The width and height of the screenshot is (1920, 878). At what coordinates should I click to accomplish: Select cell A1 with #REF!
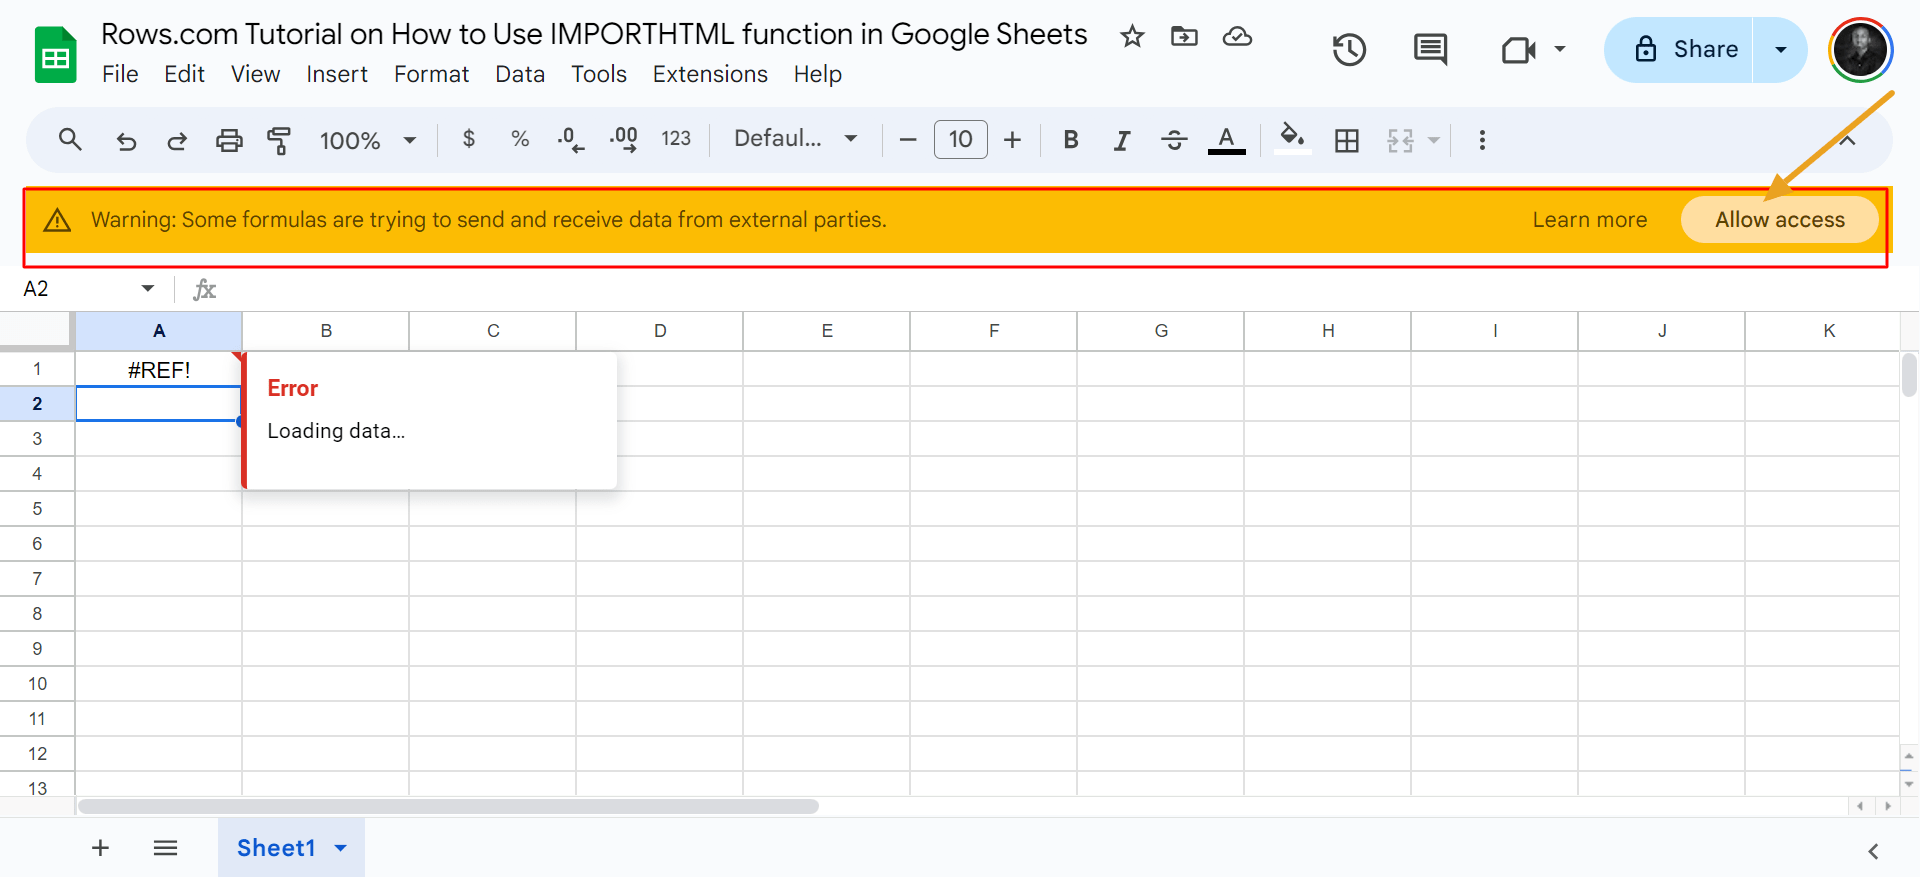coord(159,370)
